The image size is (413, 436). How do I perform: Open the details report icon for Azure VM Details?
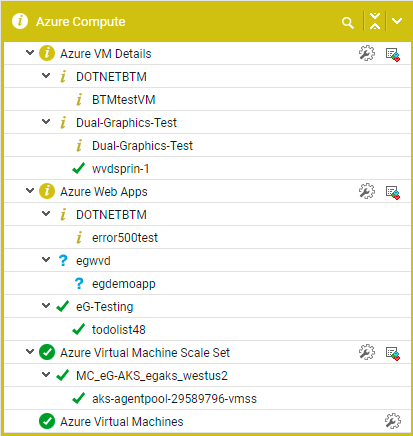(x=393, y=54)
